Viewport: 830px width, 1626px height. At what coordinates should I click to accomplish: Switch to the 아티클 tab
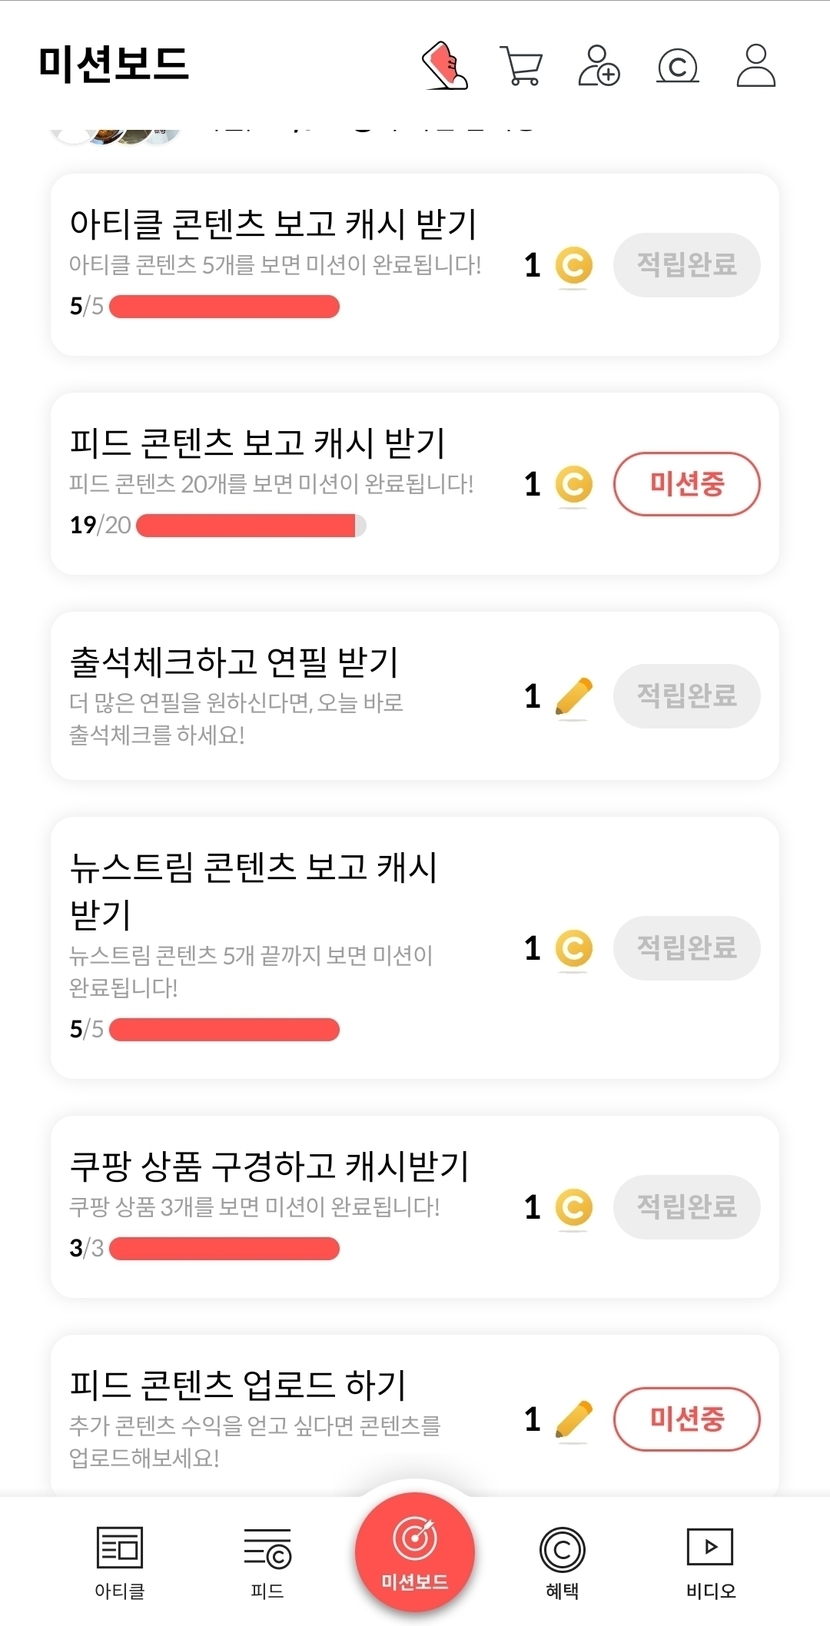[119, 1562]
